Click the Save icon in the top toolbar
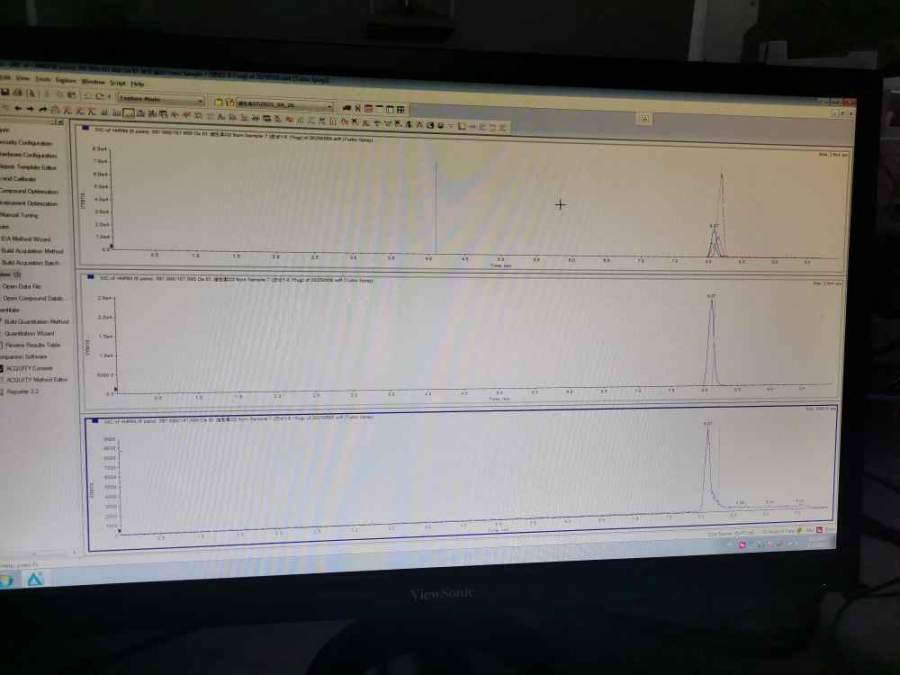The height and width of the screenshot is (675, 900). tap(5, 93)
